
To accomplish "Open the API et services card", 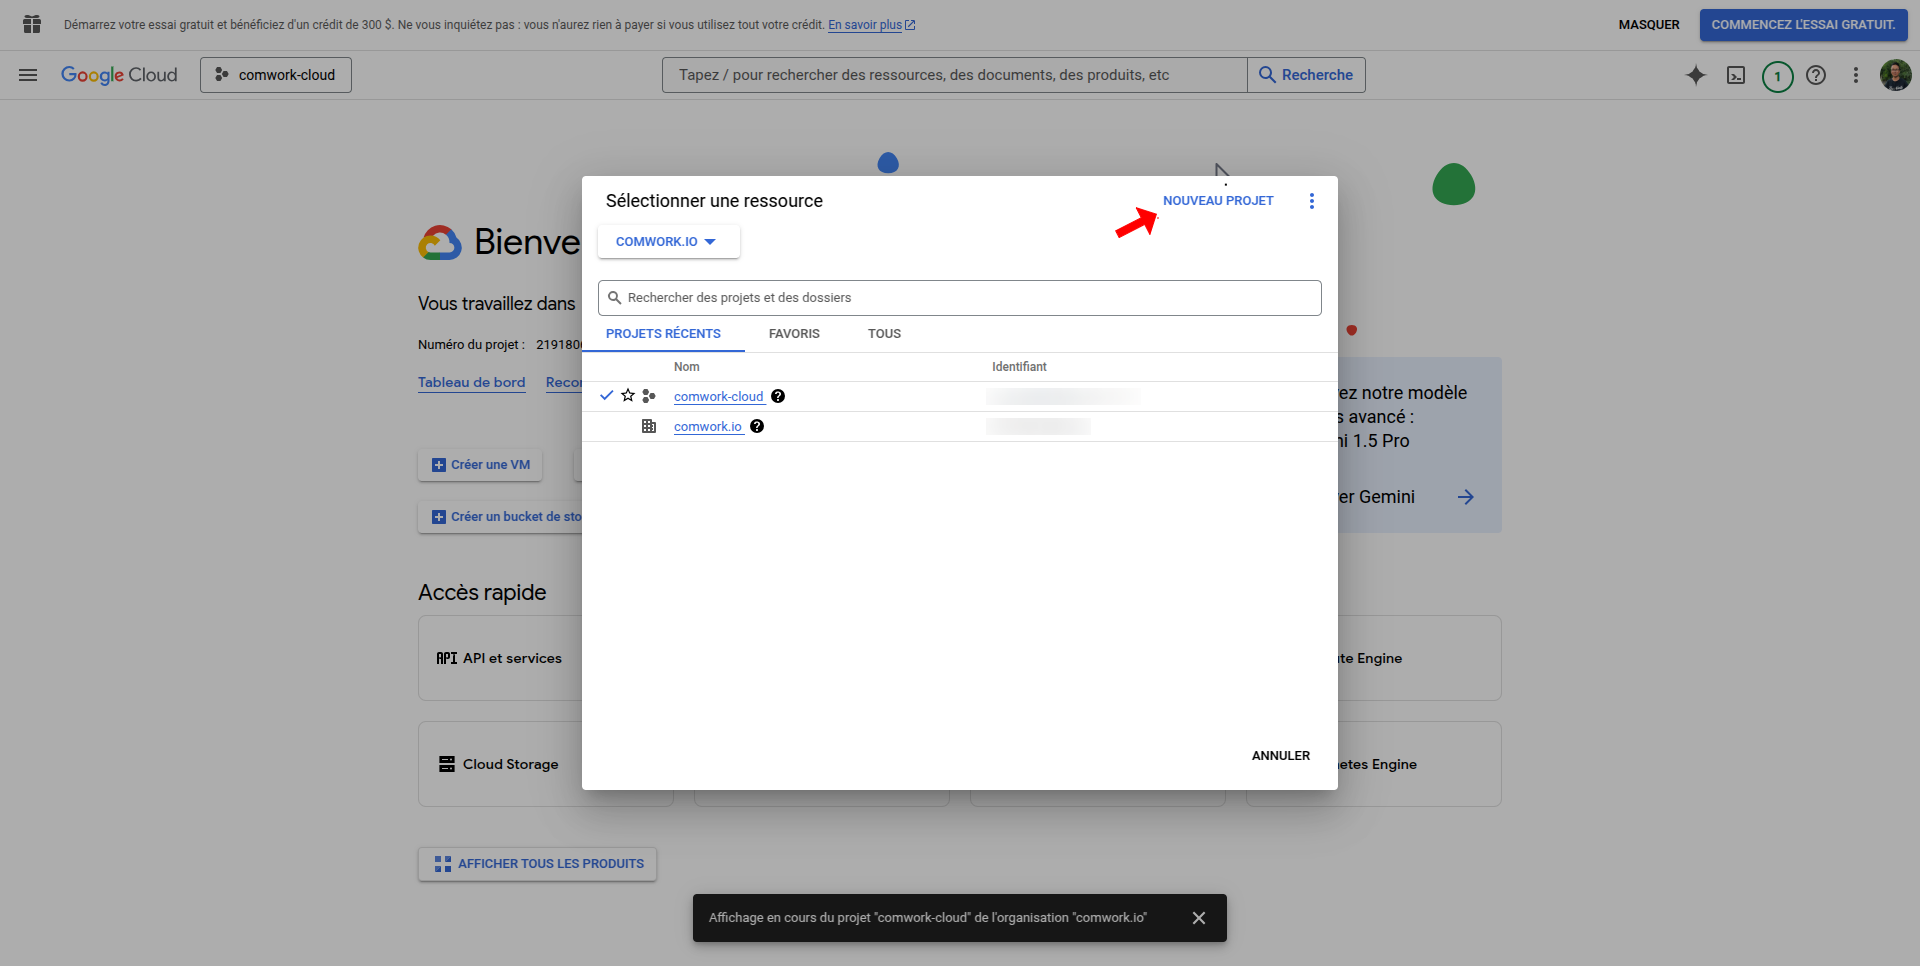I will [500, 658].
